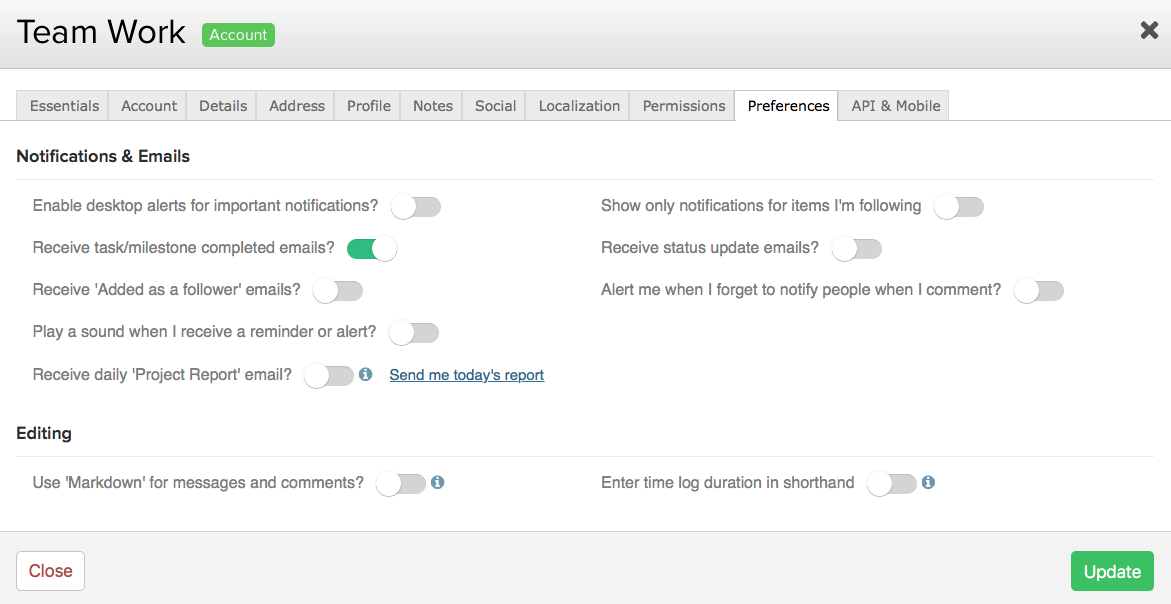Image resolution: width=1171 pixels, height=604 pixels.
Task: Switch to the Notes tab
Action: coord(432,106)
